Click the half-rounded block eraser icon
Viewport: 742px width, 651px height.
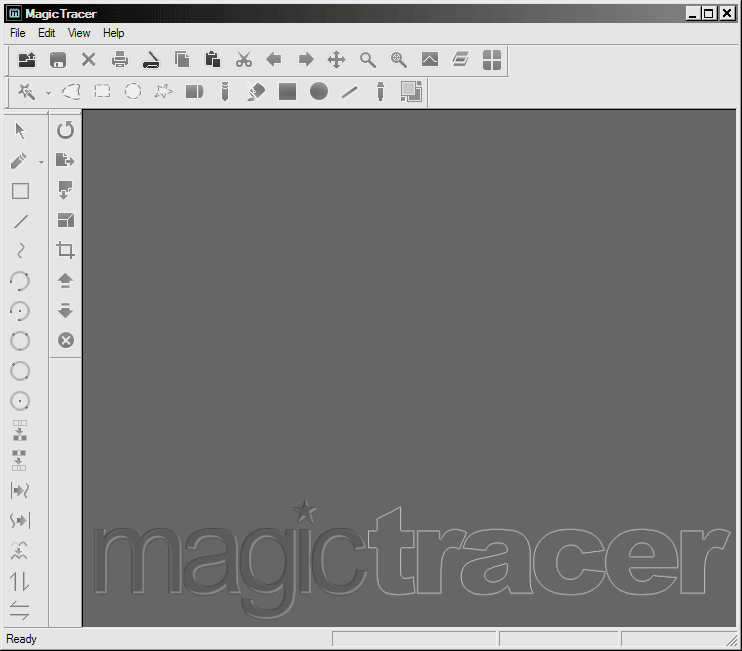pyautogui.click(x=194, y=91)
